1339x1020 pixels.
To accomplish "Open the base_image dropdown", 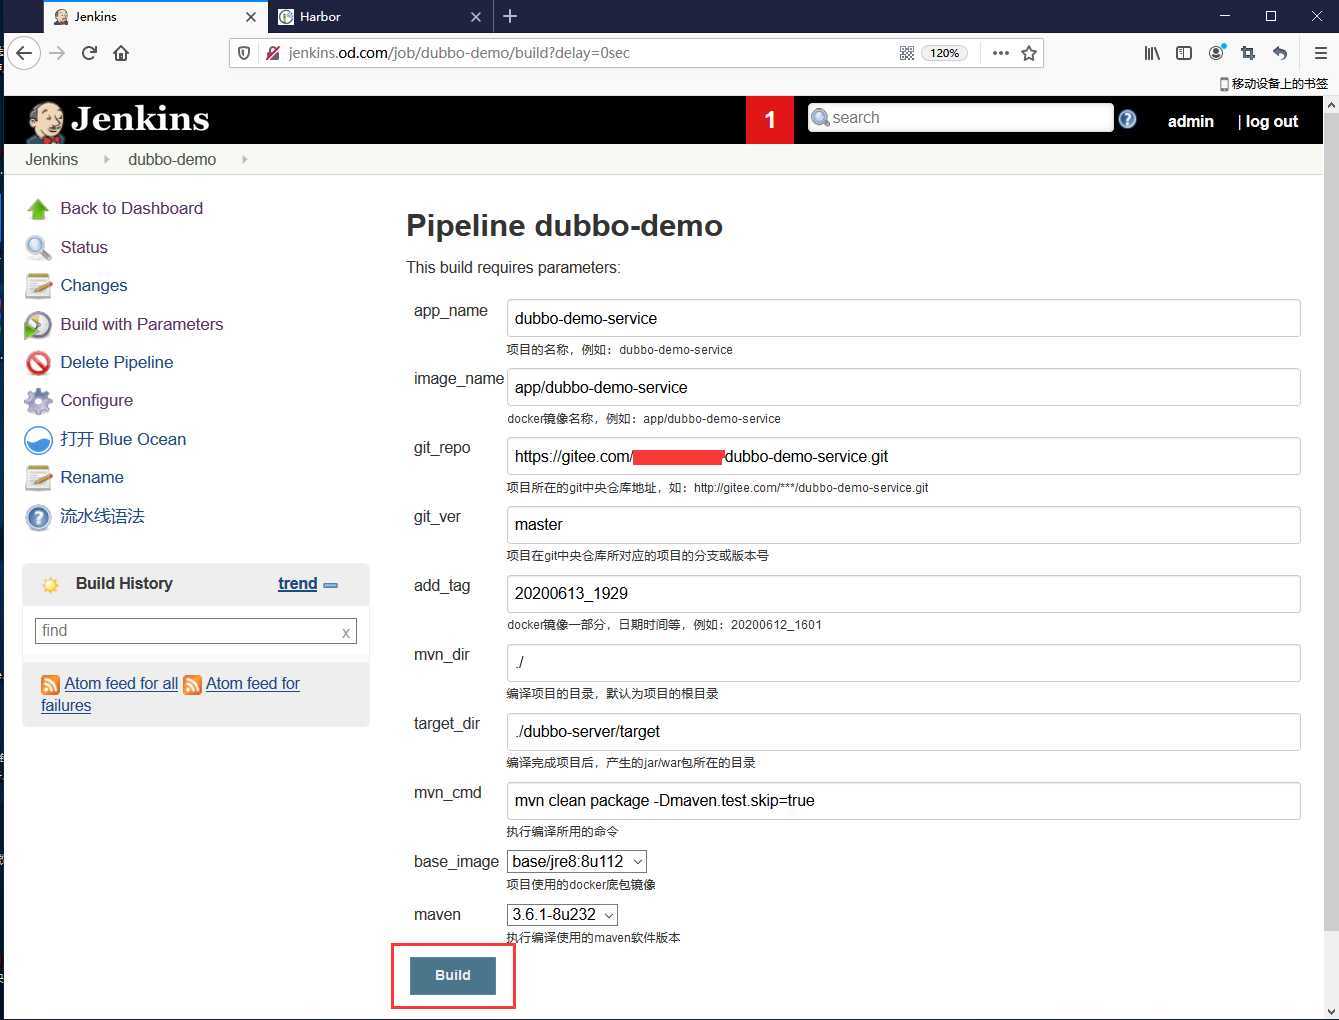I will click(577, 861).
